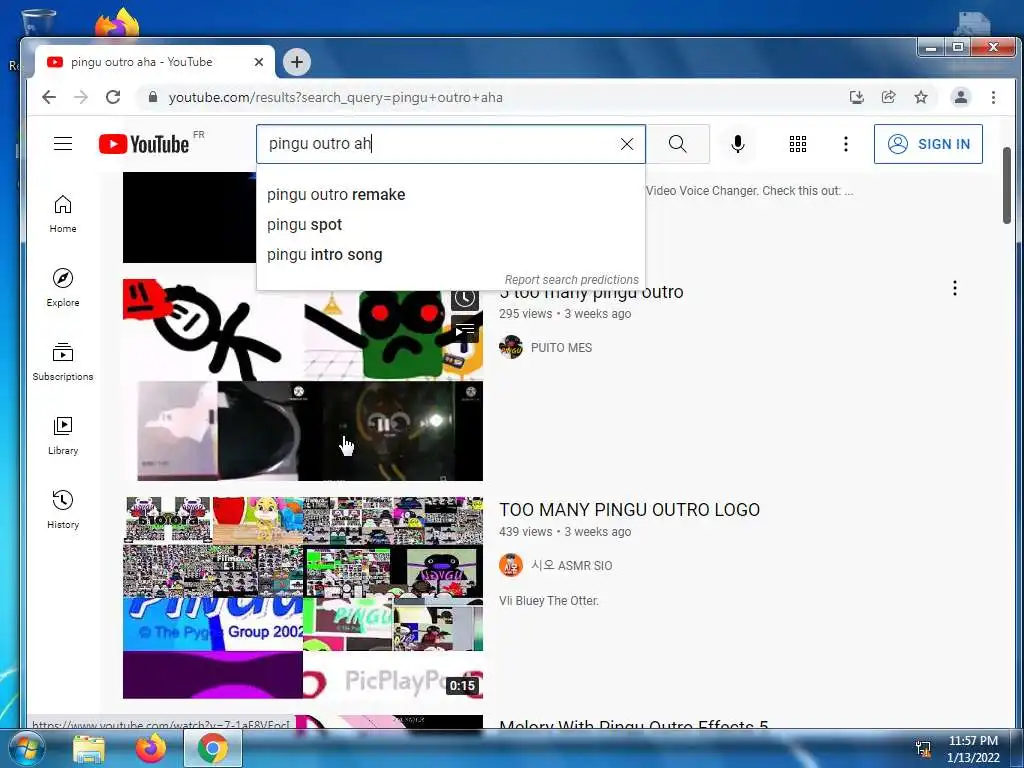
Task: Click Chrome icon in the taskbar
Action: pos(212,748)
